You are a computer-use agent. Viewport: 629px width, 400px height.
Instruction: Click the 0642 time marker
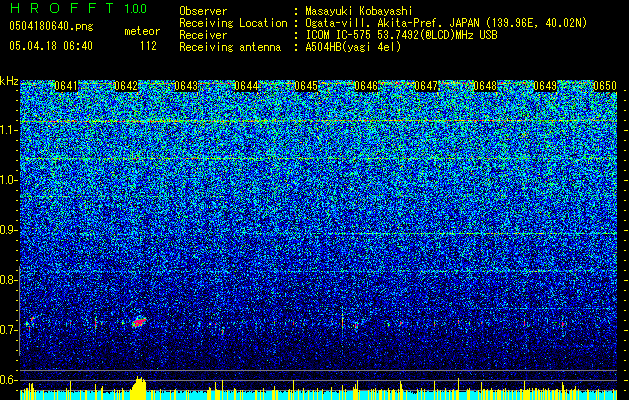[x=126, y=86]
